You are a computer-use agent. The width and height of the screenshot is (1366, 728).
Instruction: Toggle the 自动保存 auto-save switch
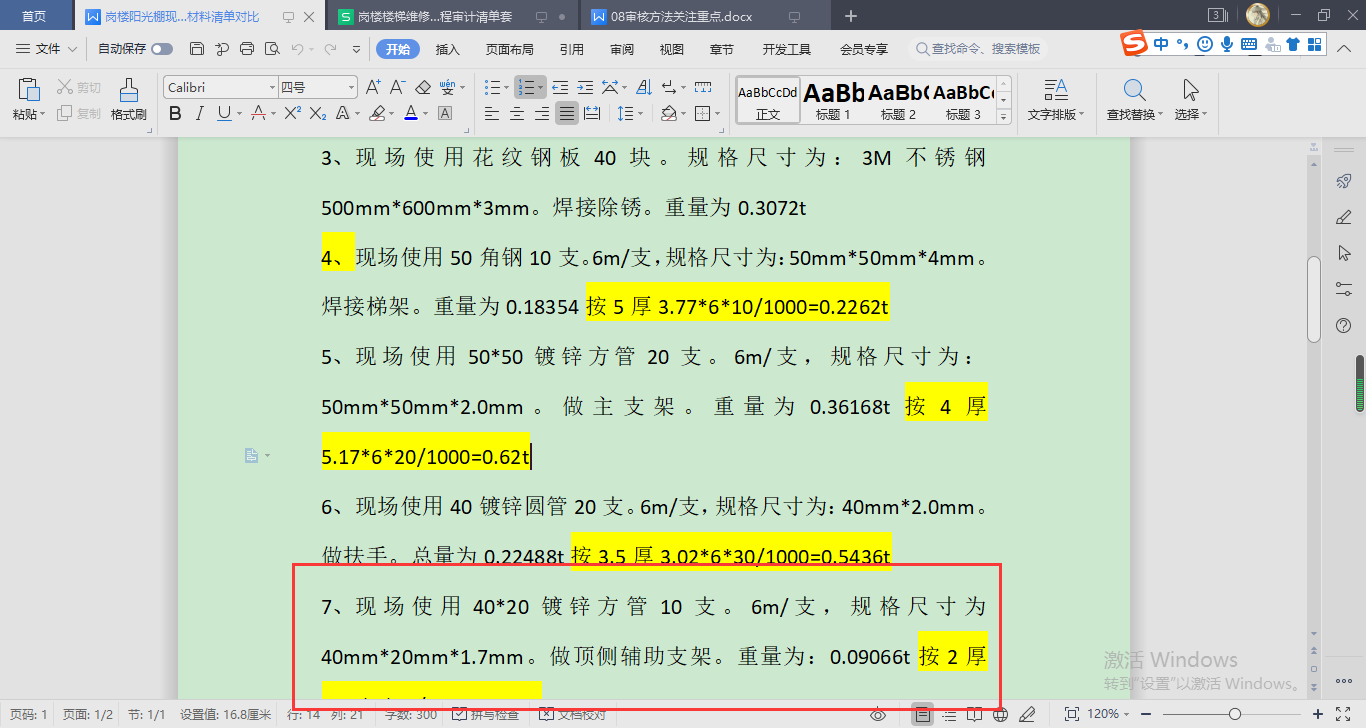[x=161, y=49]
